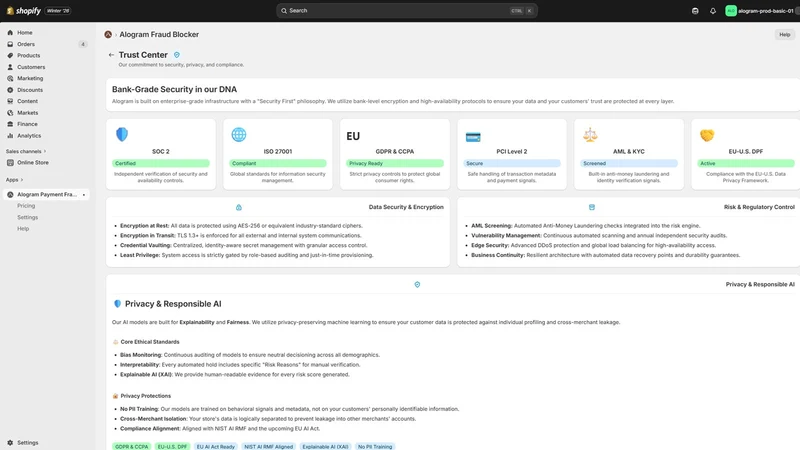Click the EU-U.S. DPF tag
Screen dimensions: 800x450
point(172,446)
